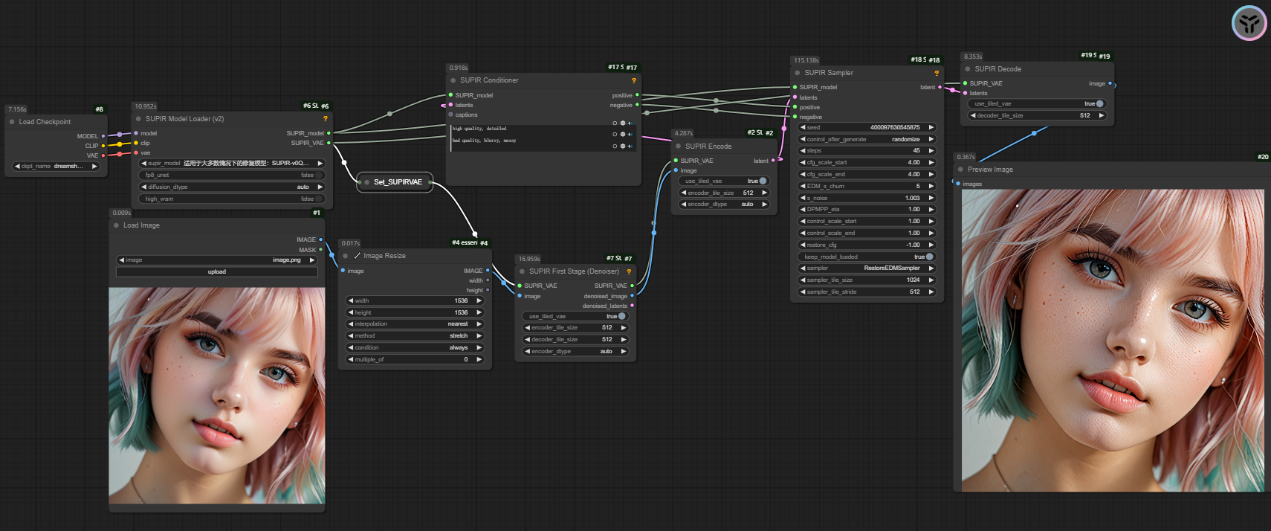Open the sampler dropdown showing RestoreEDMSampler
This screenshot has height=531, width=1271.
point(865,268)
